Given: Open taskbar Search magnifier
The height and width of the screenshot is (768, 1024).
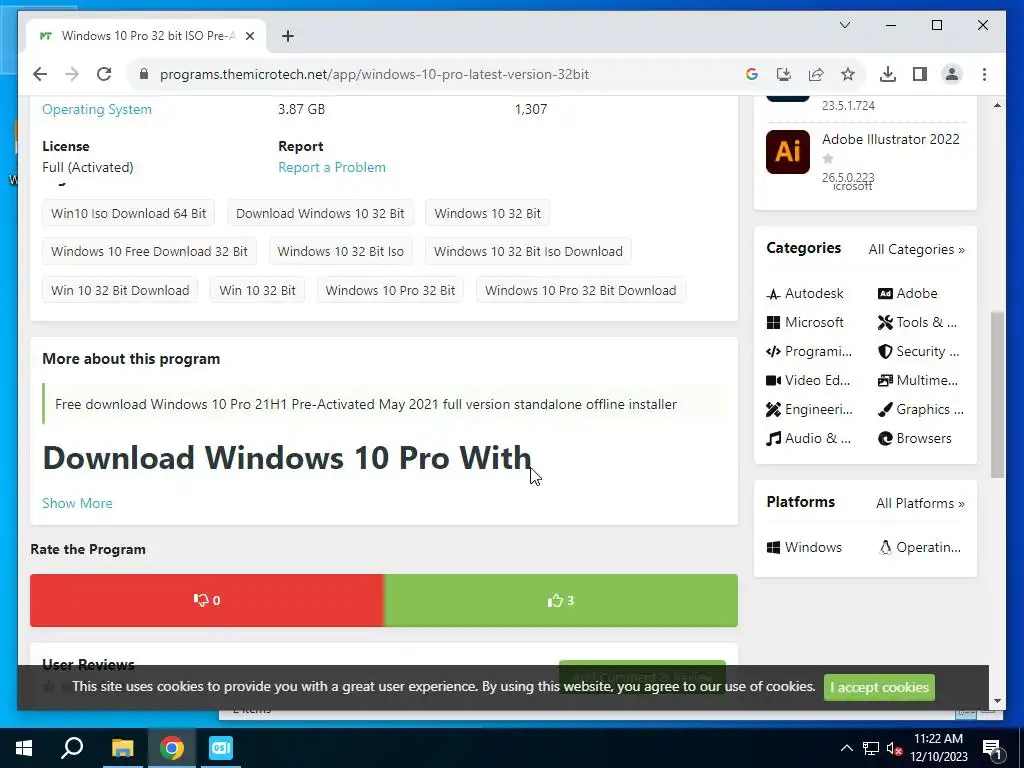Looking at the screenshot, I should point(72,748).
